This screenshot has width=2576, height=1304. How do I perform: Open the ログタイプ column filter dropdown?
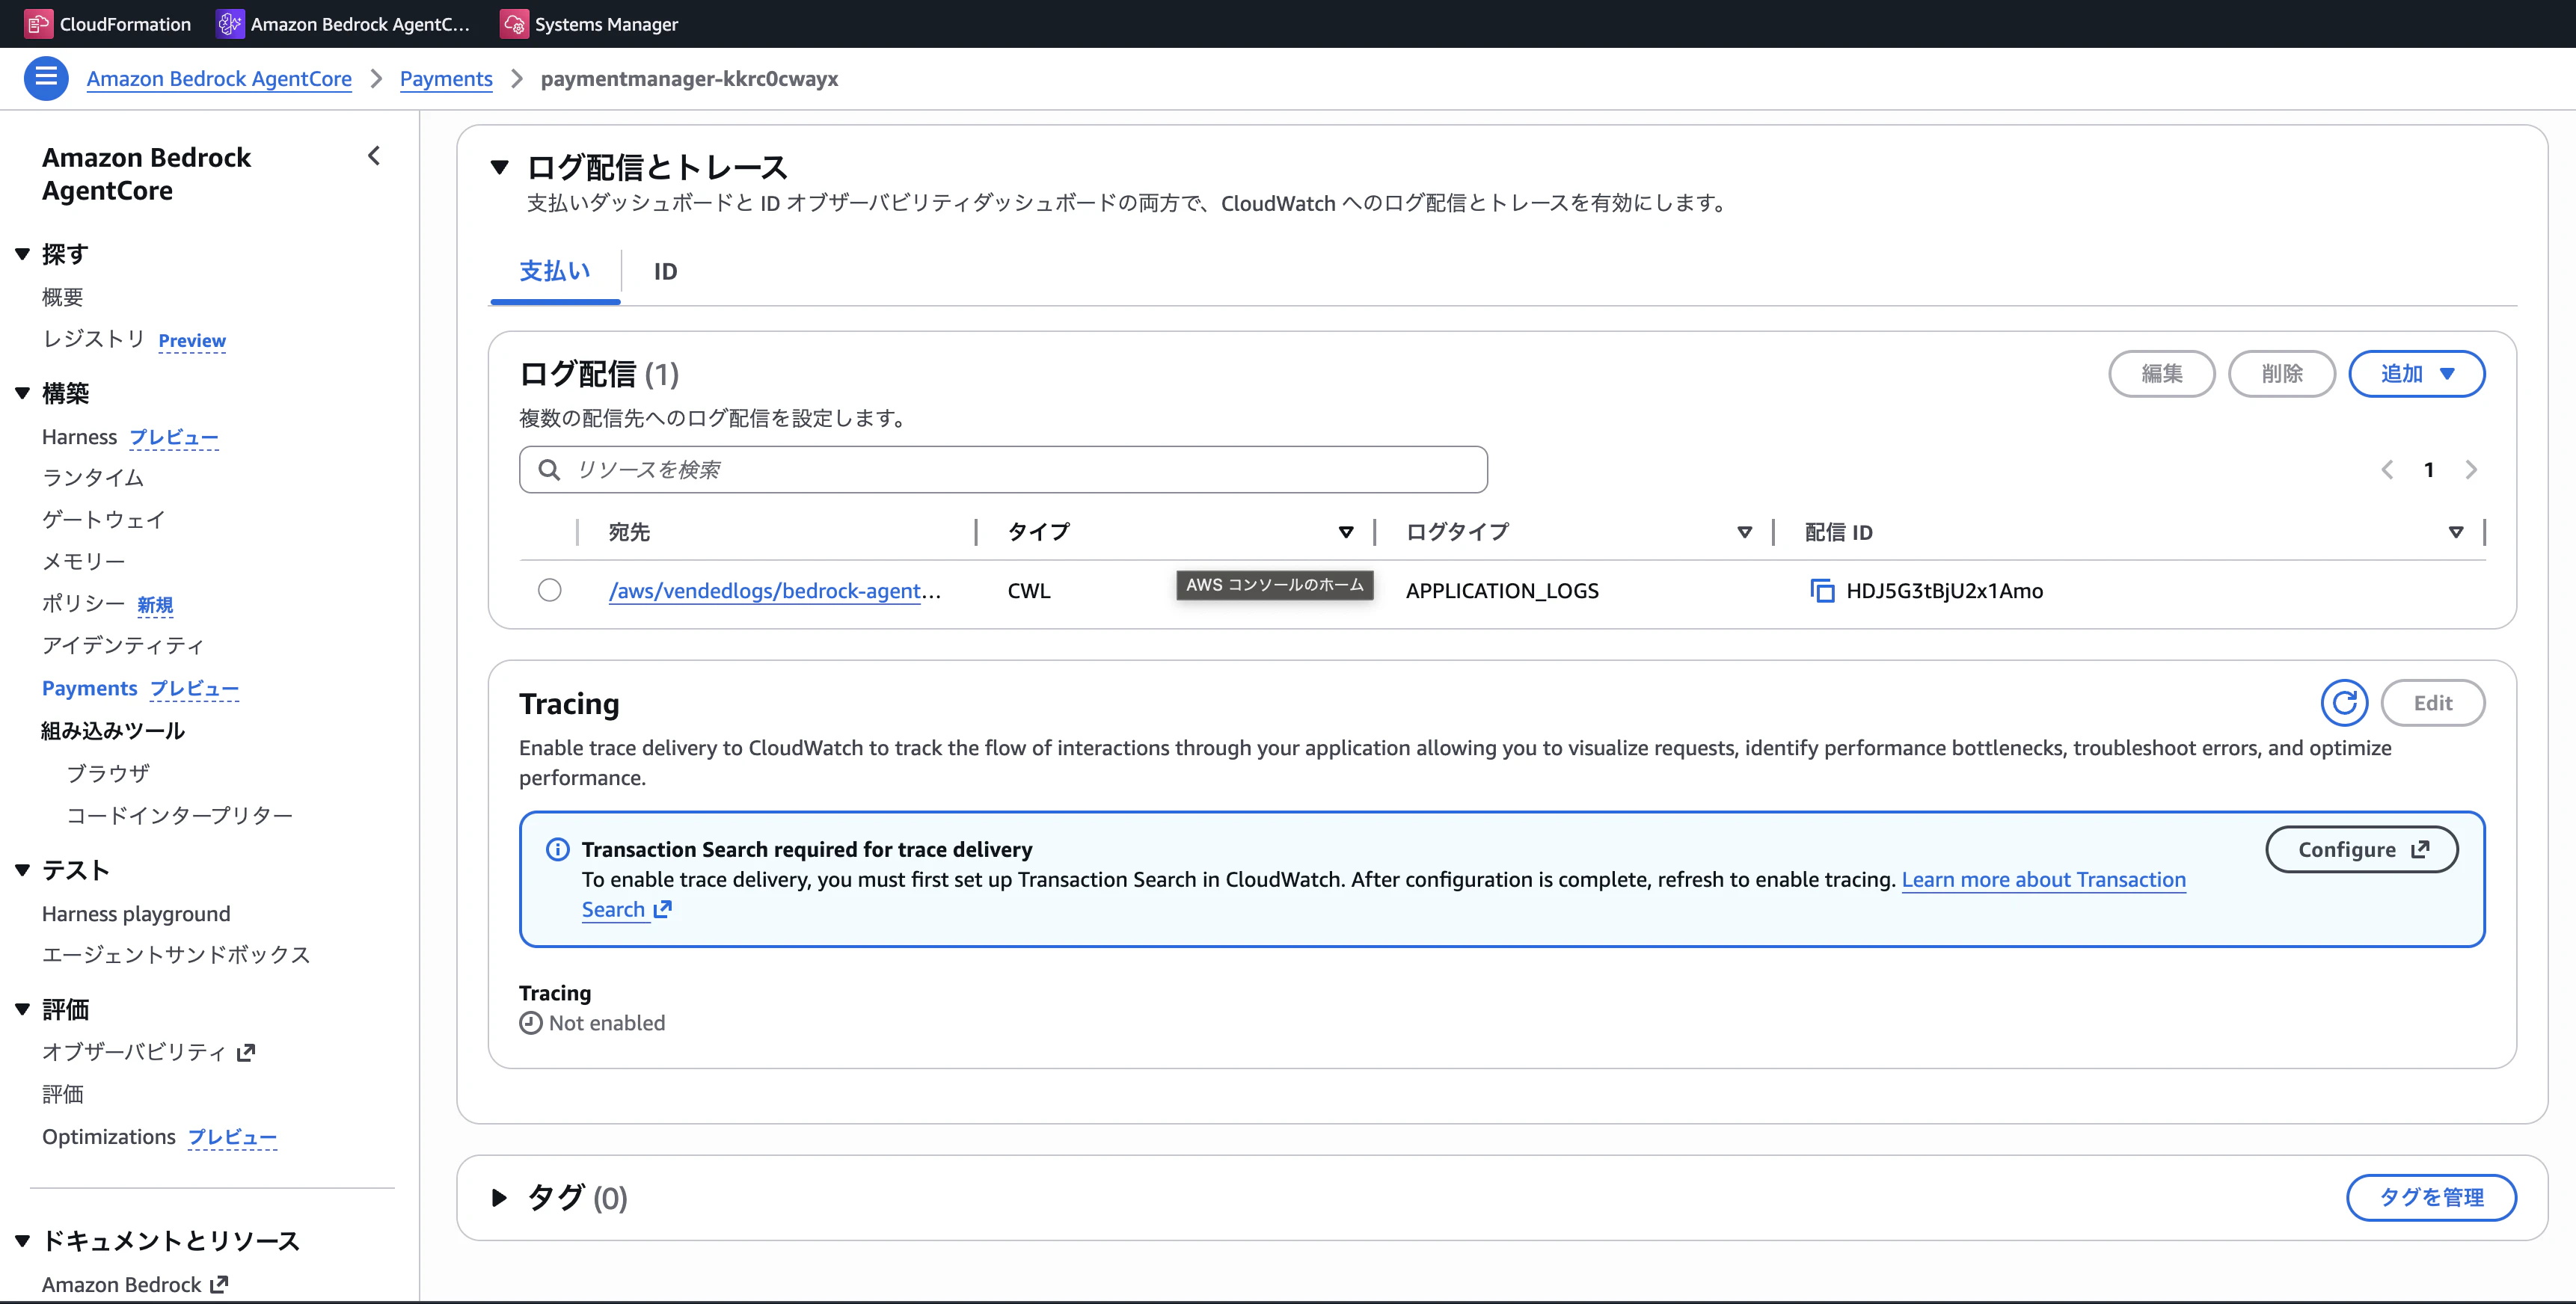pos(1744,532)
